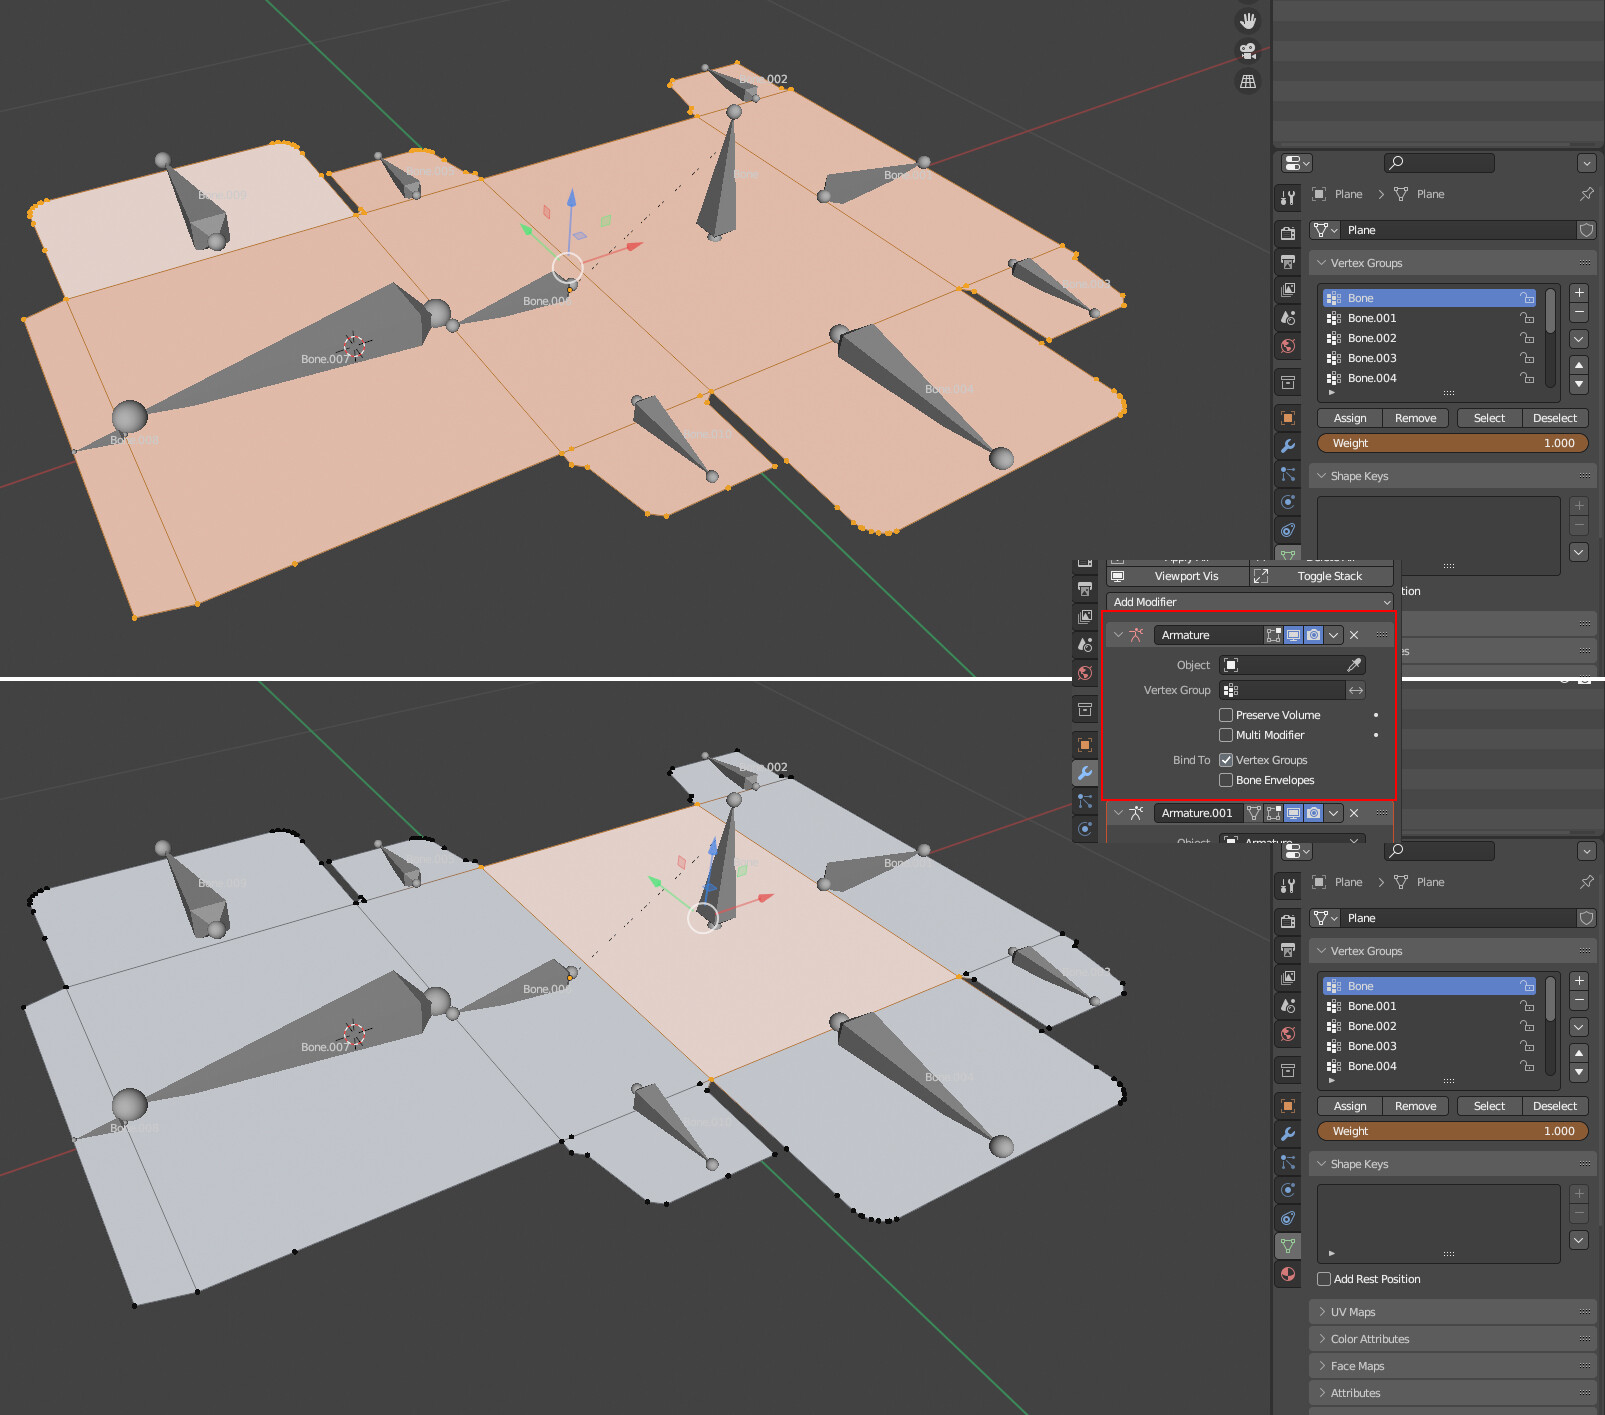Viewport: 1605px width, 1415px height.
Task: Remove the active vertex group in upper panel
Action: click(x=1579, y=313)
